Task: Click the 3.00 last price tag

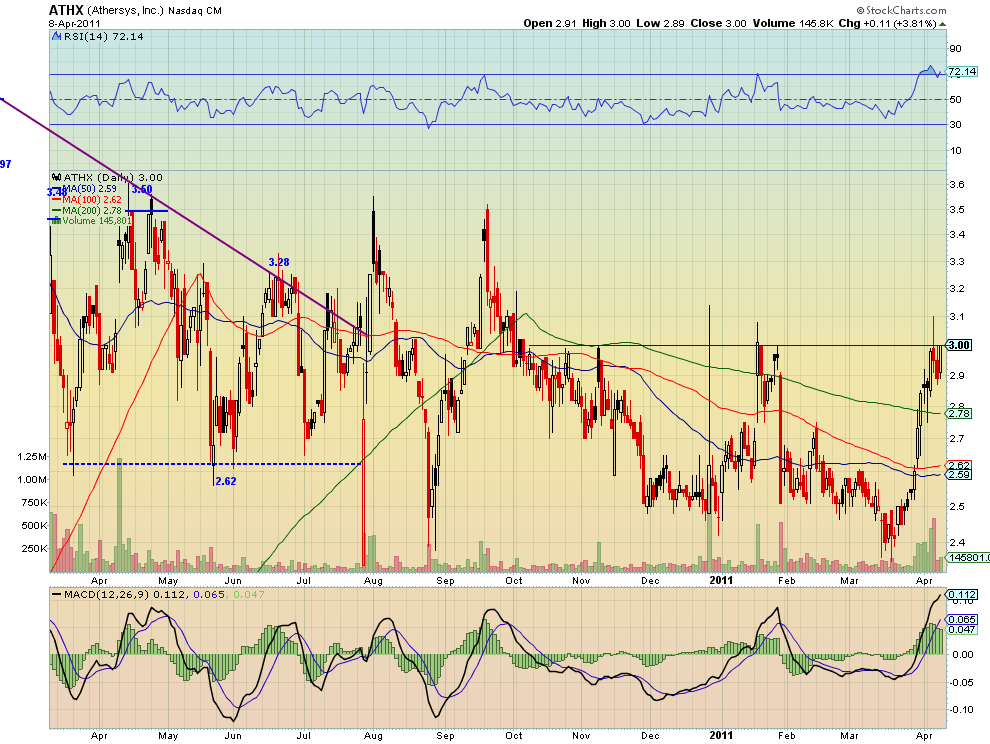Action: point(960,345)
